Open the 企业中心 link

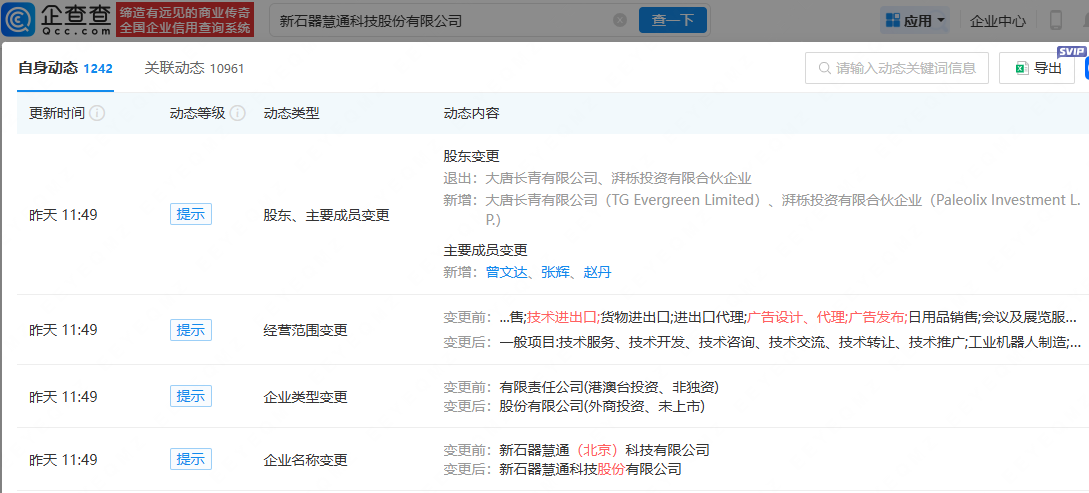pyautogui.click(x=997, y=21)
